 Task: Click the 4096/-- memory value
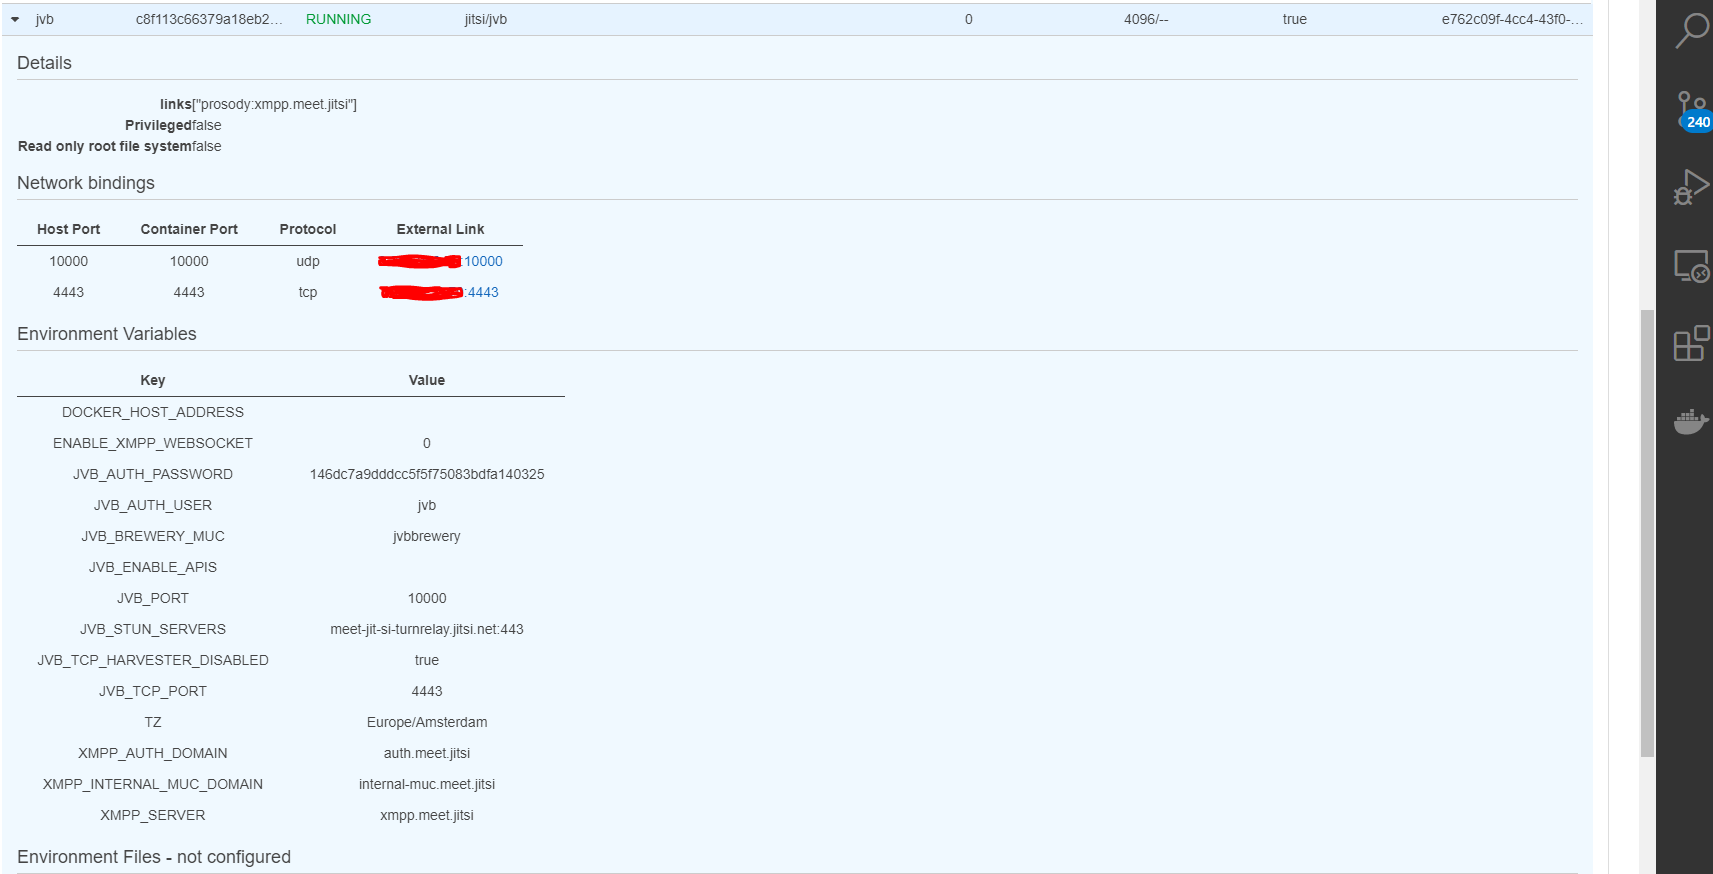(1146, 20)
